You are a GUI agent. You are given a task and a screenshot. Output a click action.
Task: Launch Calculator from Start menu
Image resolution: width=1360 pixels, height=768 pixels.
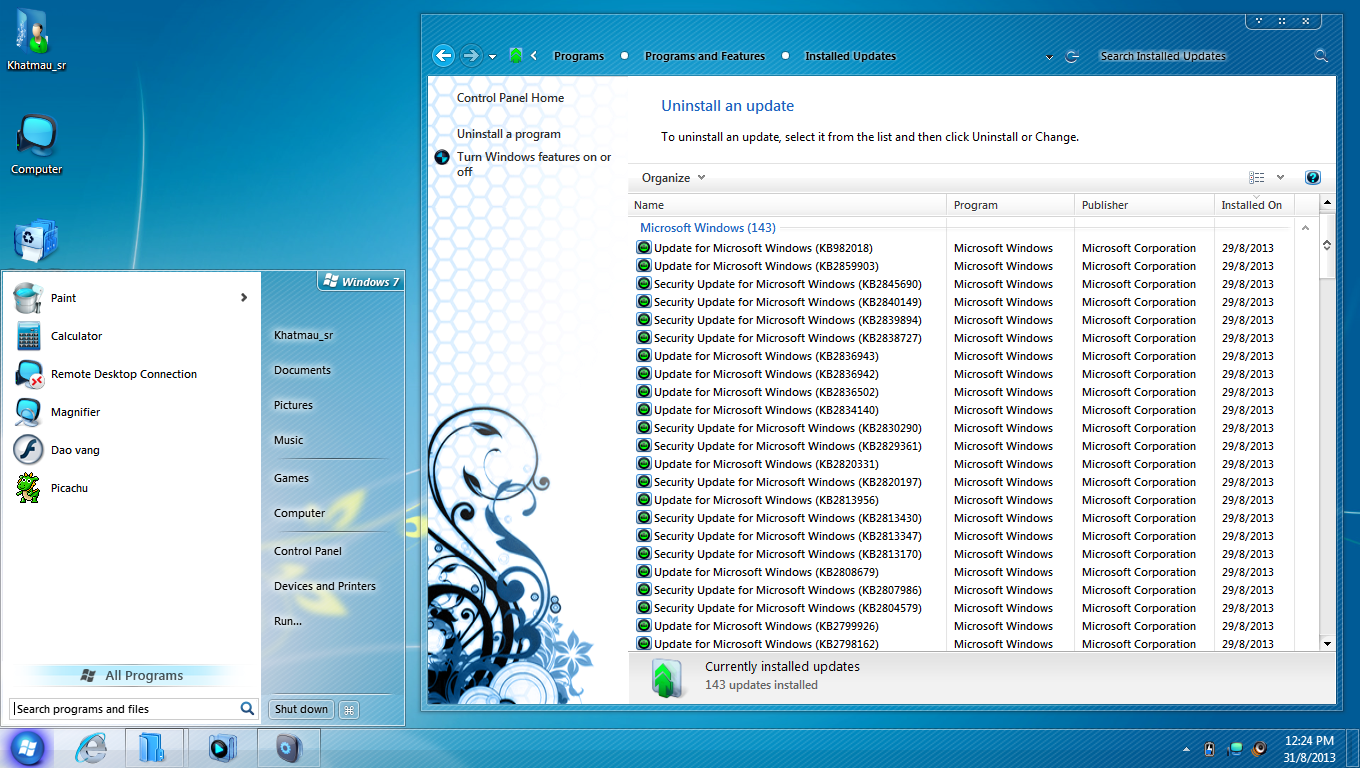[130, 336]
